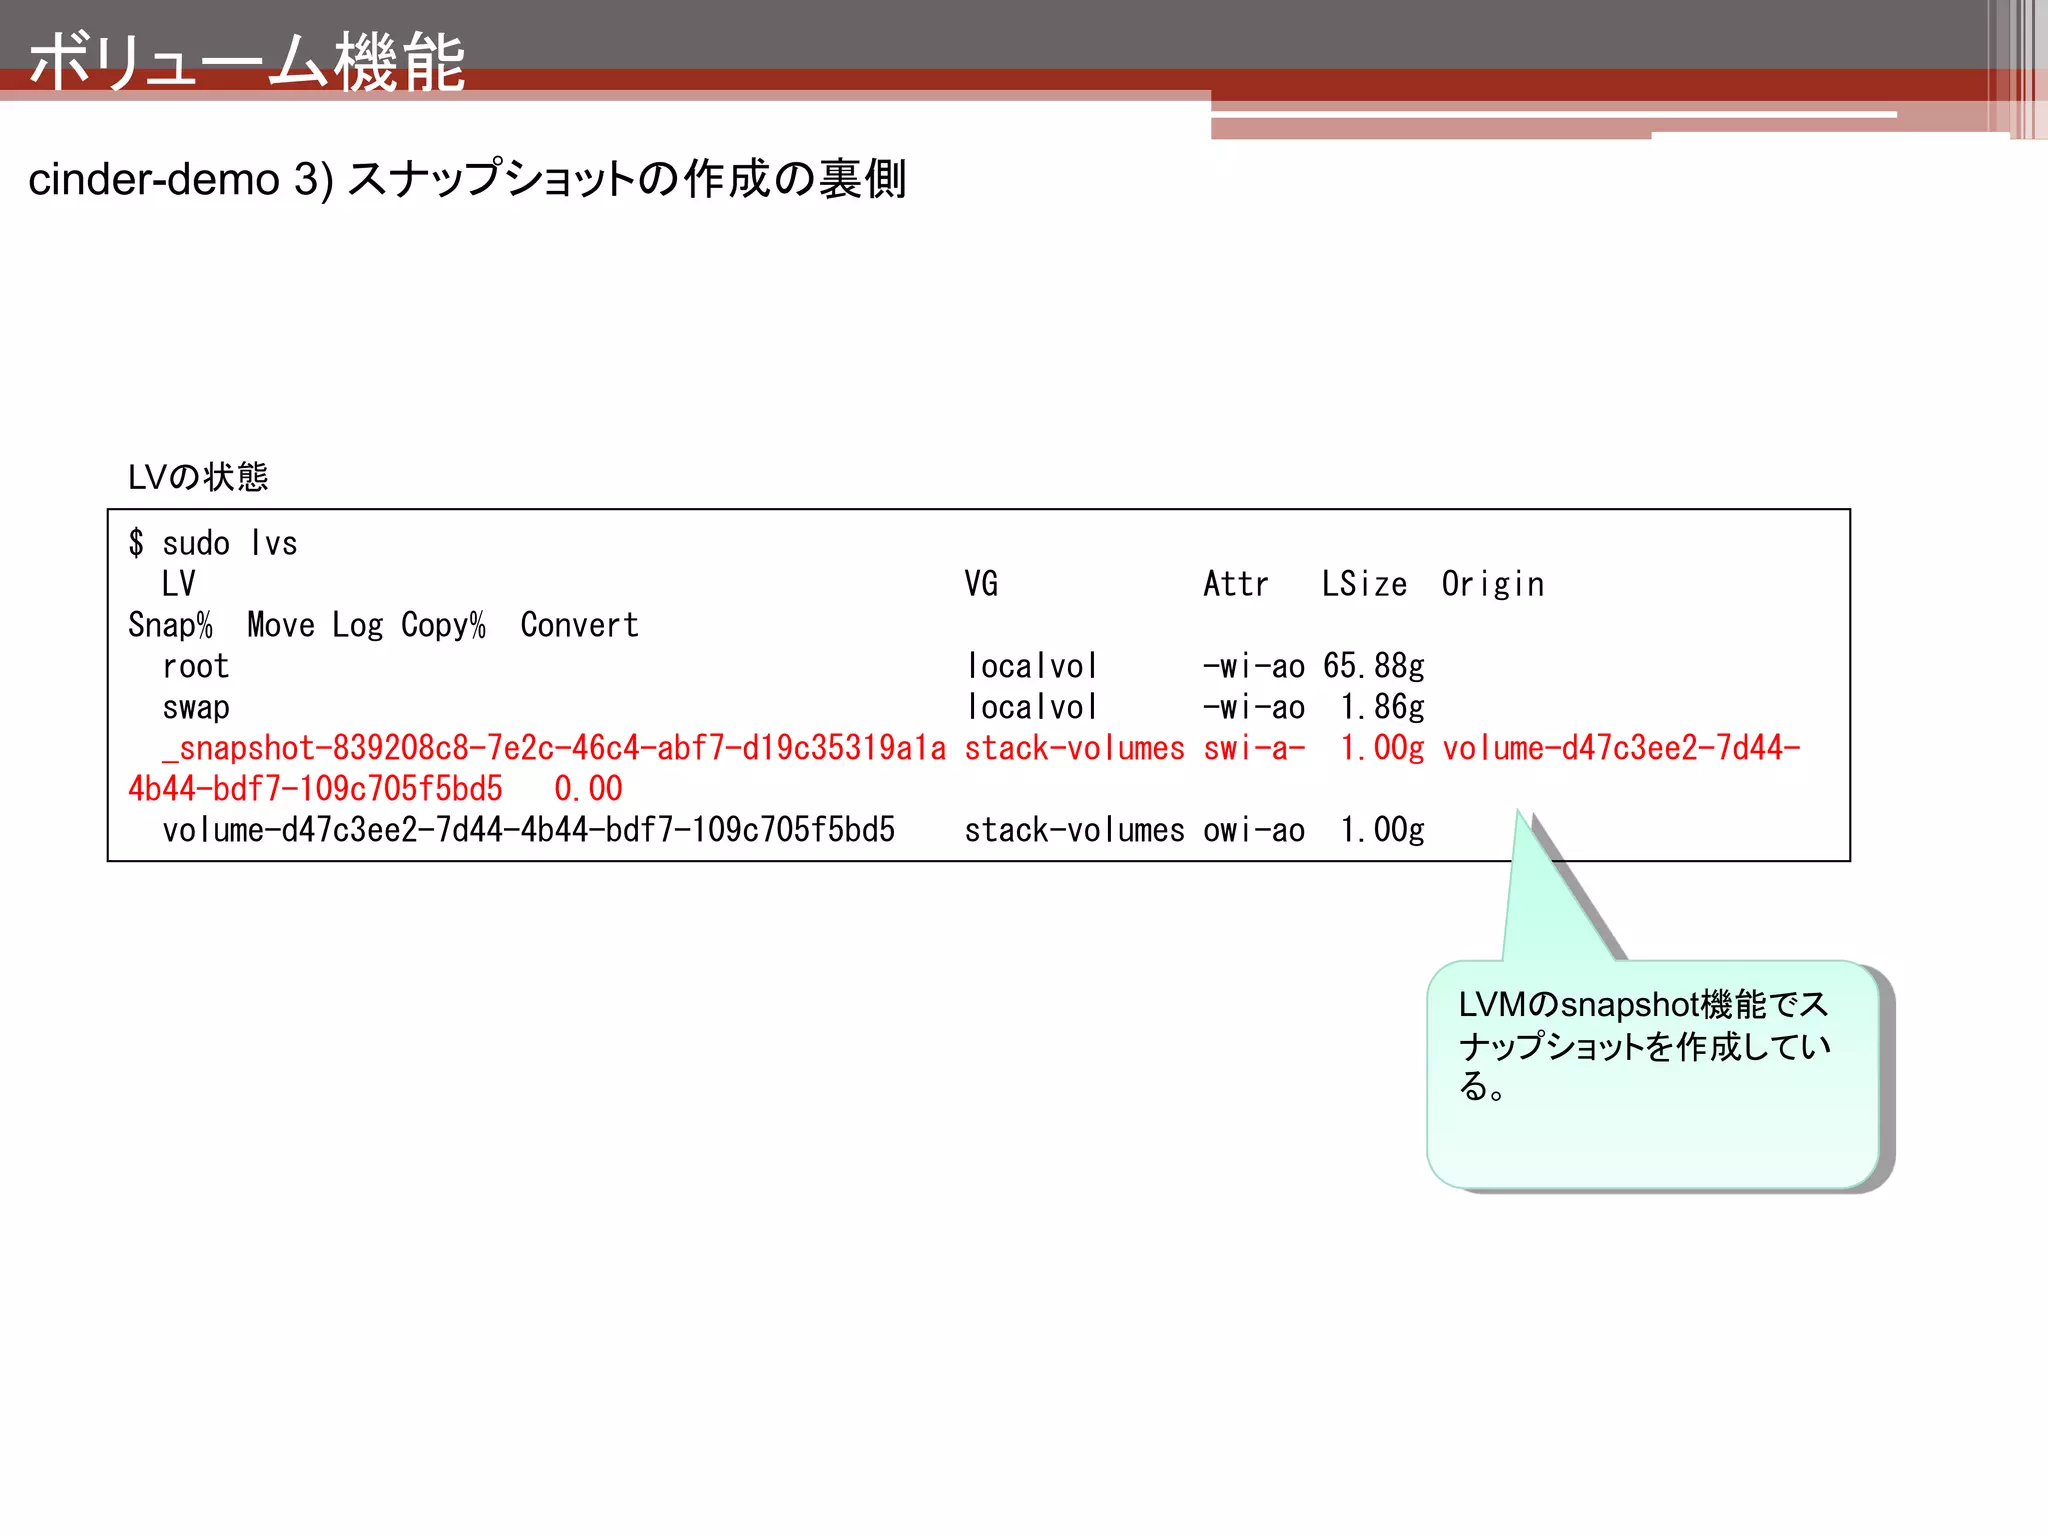Select the root LV name

[x=196, y=666]
